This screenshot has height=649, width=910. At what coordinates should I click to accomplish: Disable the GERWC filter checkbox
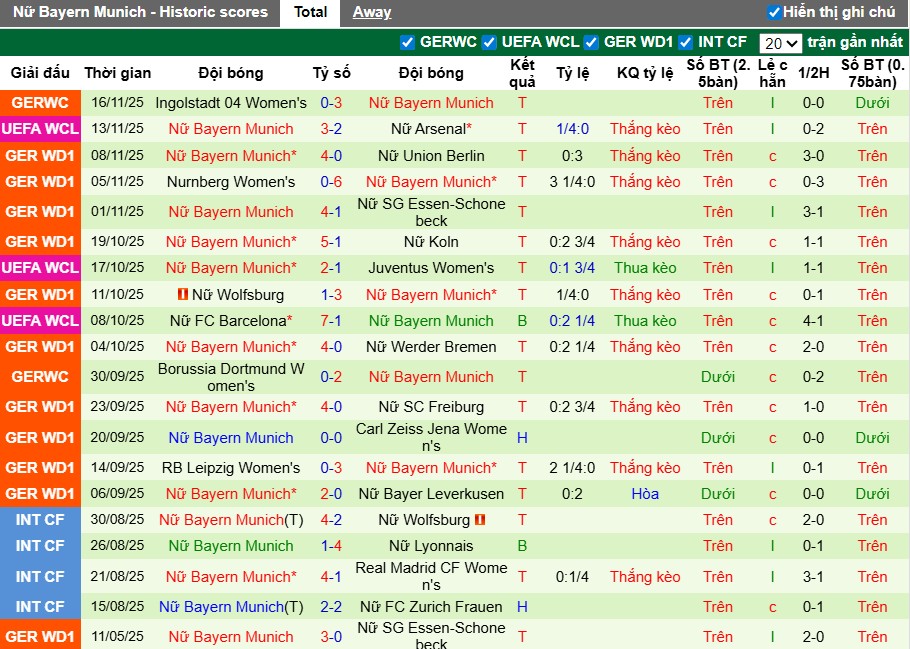pos(407,43)
